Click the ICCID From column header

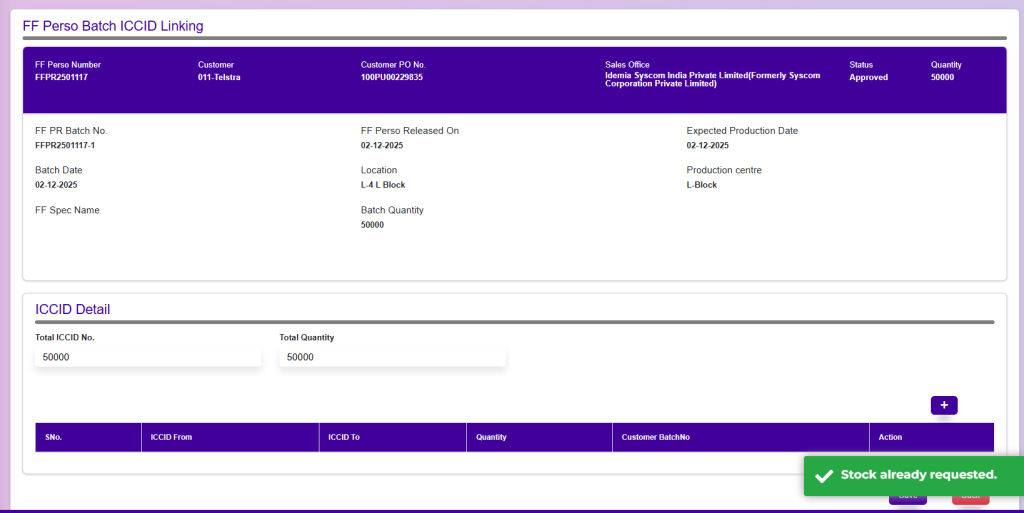171,437
